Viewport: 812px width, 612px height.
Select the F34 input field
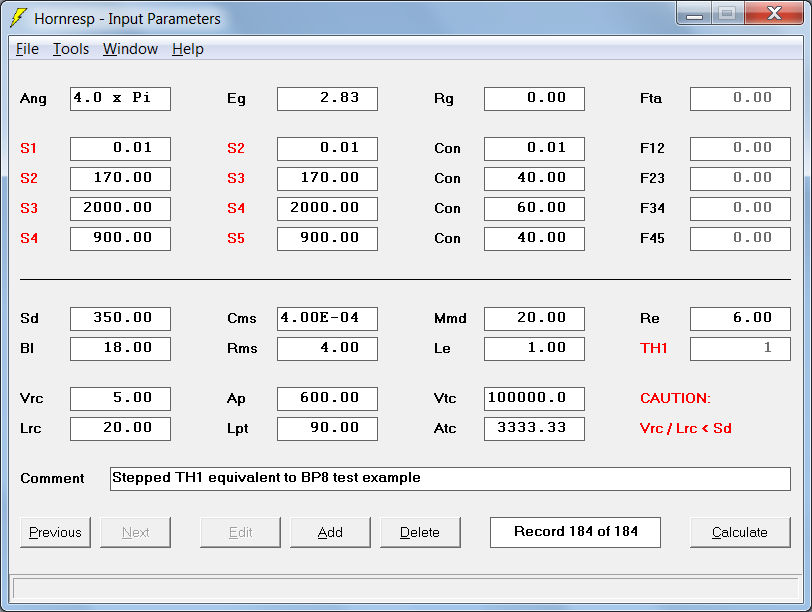coord(741,209)
